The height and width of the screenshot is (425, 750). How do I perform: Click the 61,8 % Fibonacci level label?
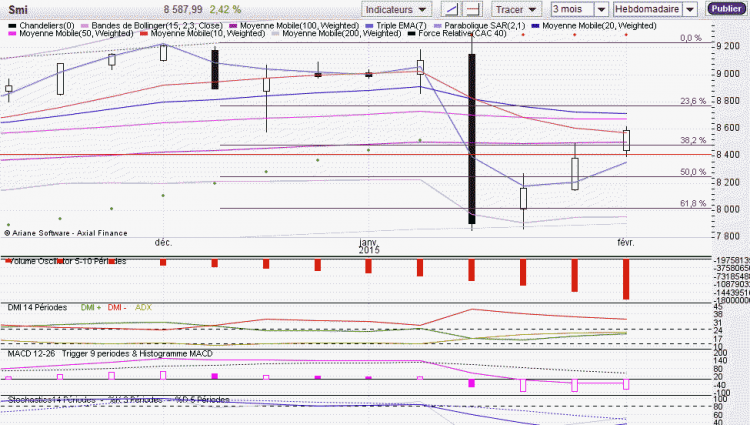pos(693,203)
